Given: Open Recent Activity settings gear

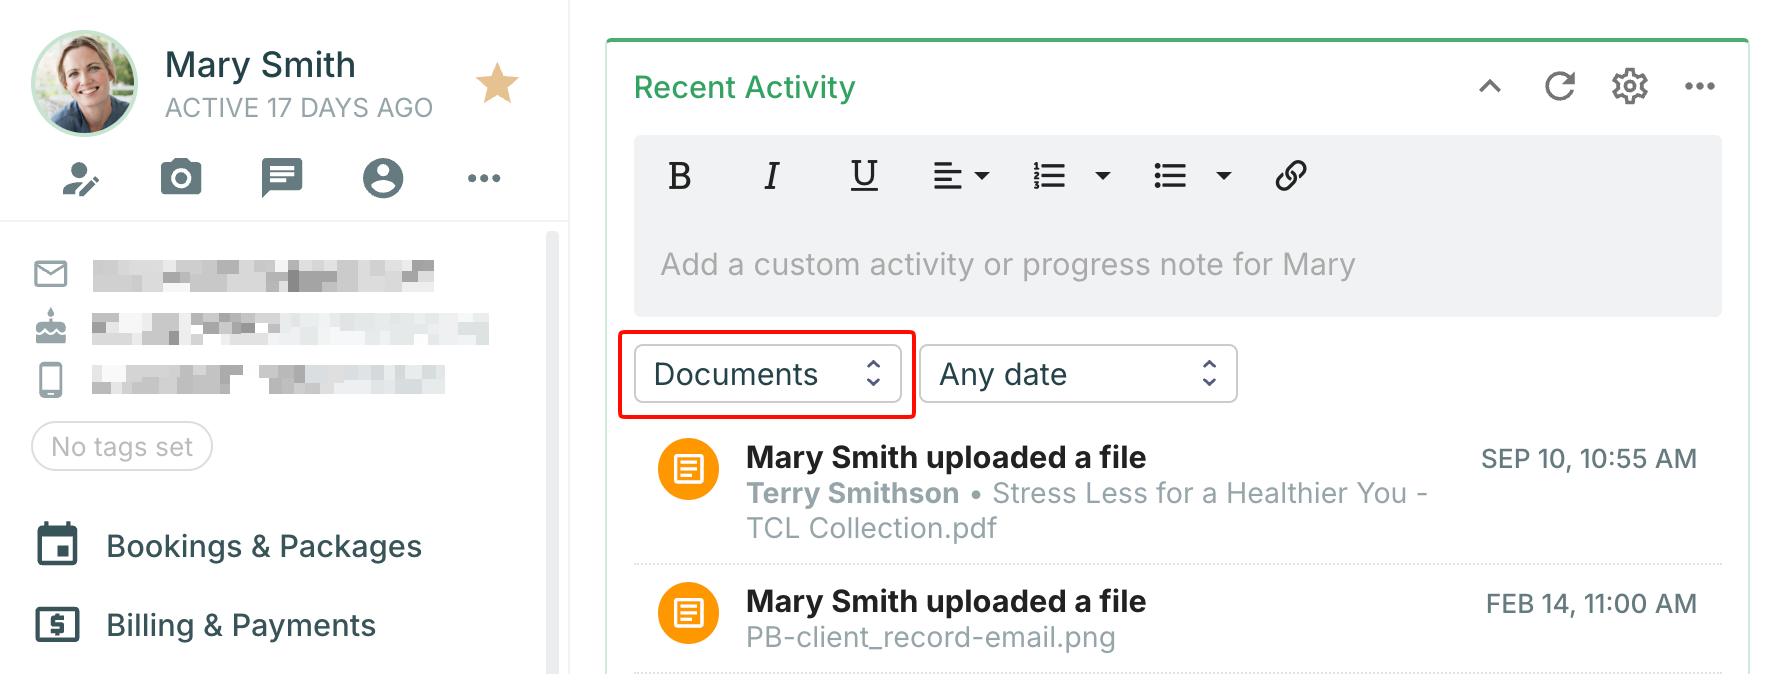Looking at the screenshot, I should point(1629,87).
